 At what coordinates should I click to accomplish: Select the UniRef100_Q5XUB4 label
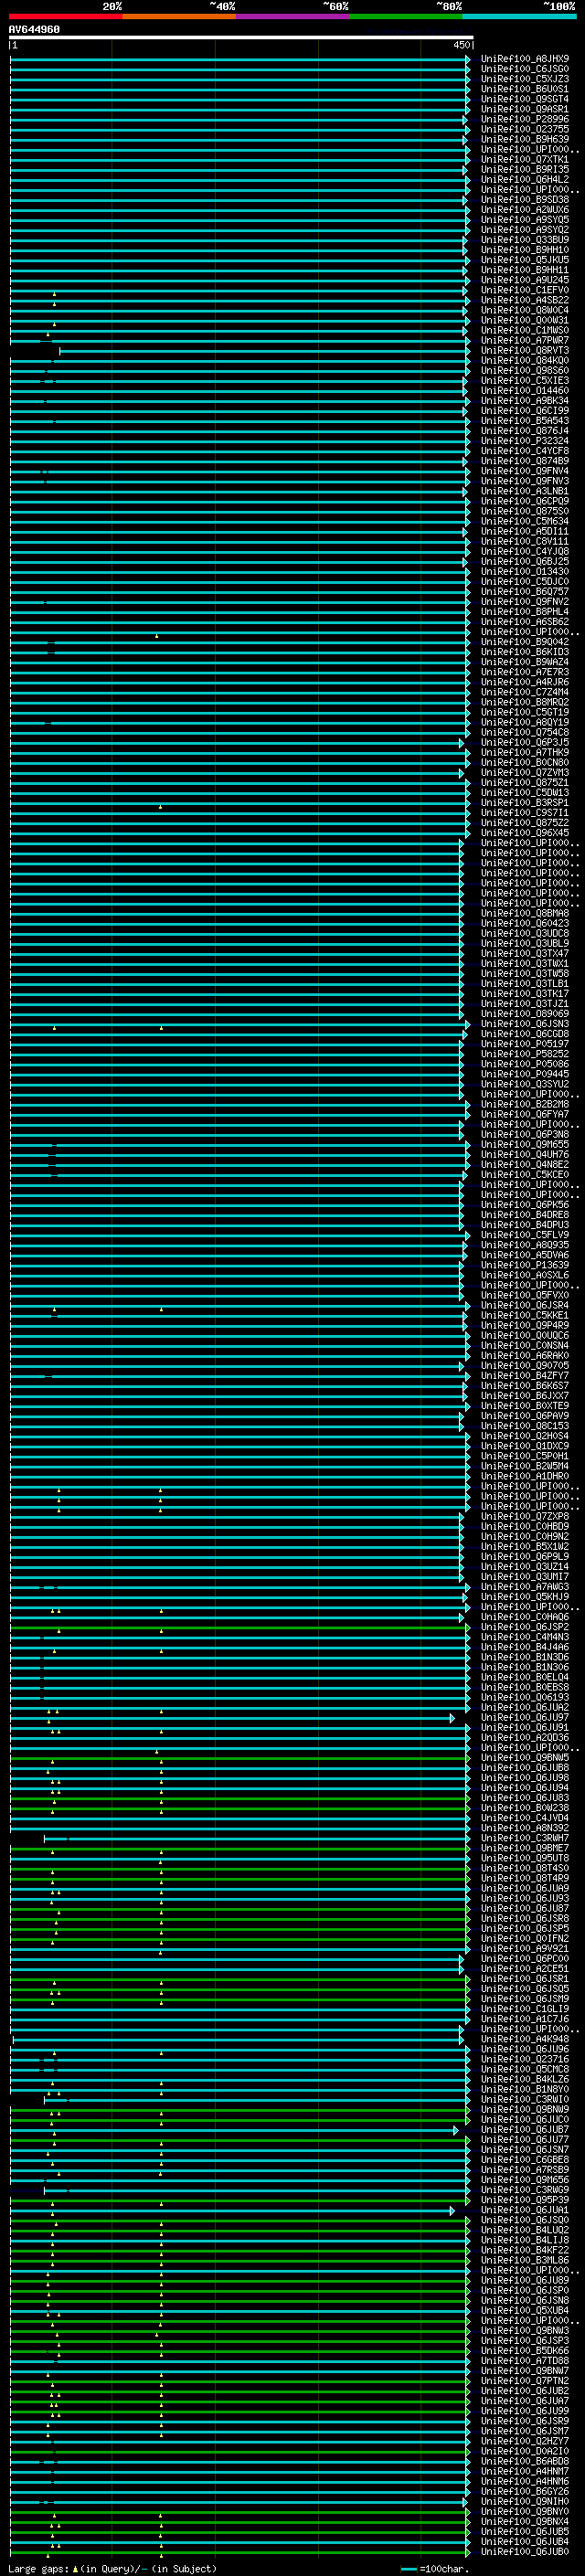coord(525,2311)
